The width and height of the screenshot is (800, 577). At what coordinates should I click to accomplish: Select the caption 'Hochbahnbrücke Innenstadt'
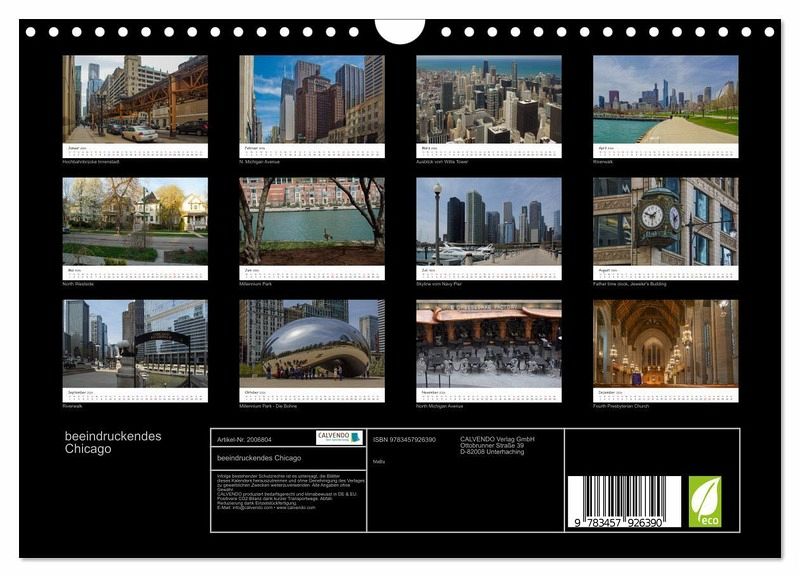[91, 162]
